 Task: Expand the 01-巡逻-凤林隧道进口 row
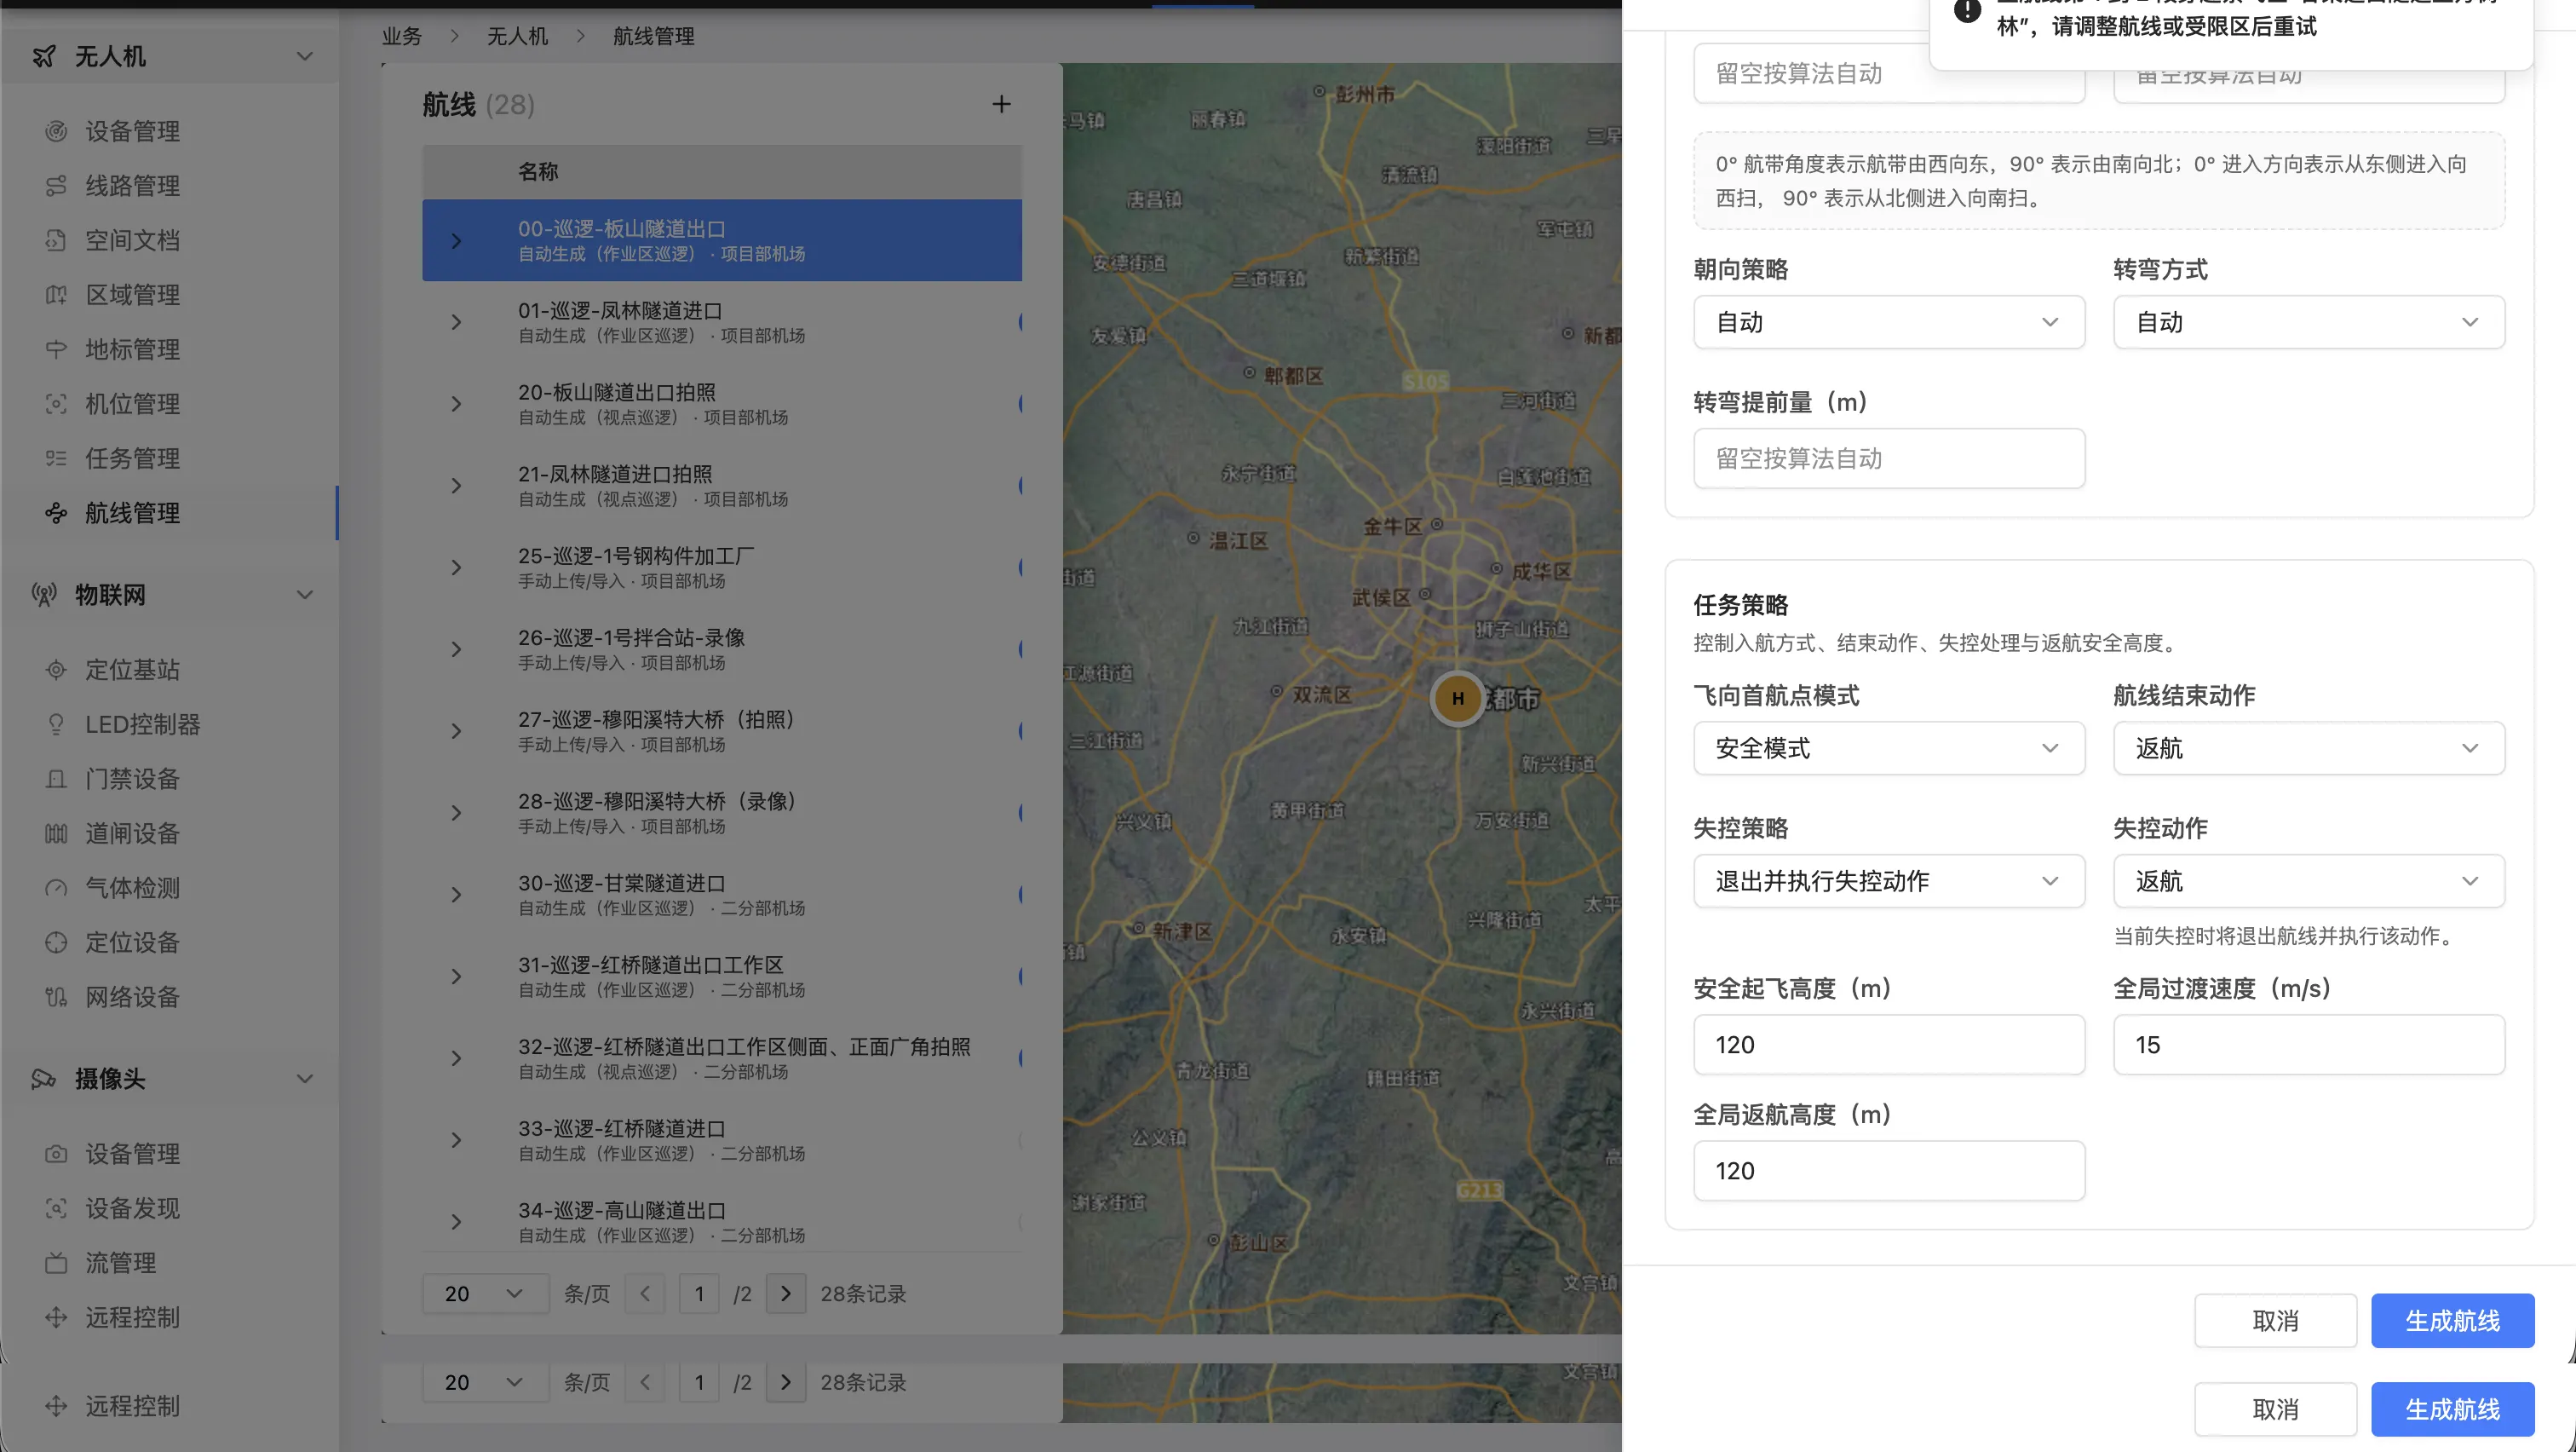click(456, 322)
